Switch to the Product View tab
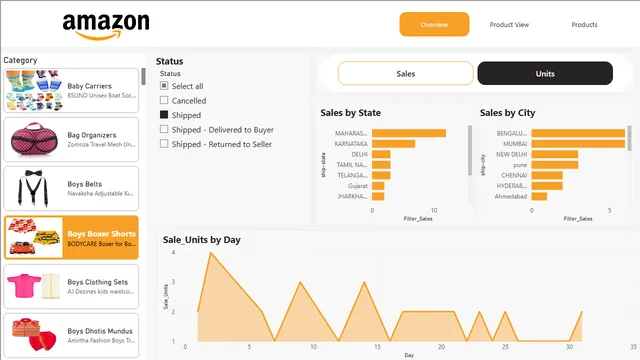The width and height of the screenshot is (640, 360). point(509,25)
